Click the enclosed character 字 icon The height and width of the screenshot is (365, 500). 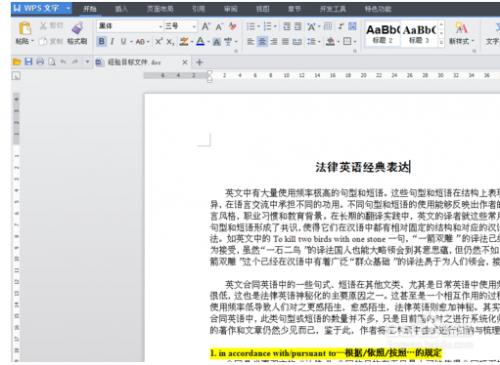coord(228,42)
